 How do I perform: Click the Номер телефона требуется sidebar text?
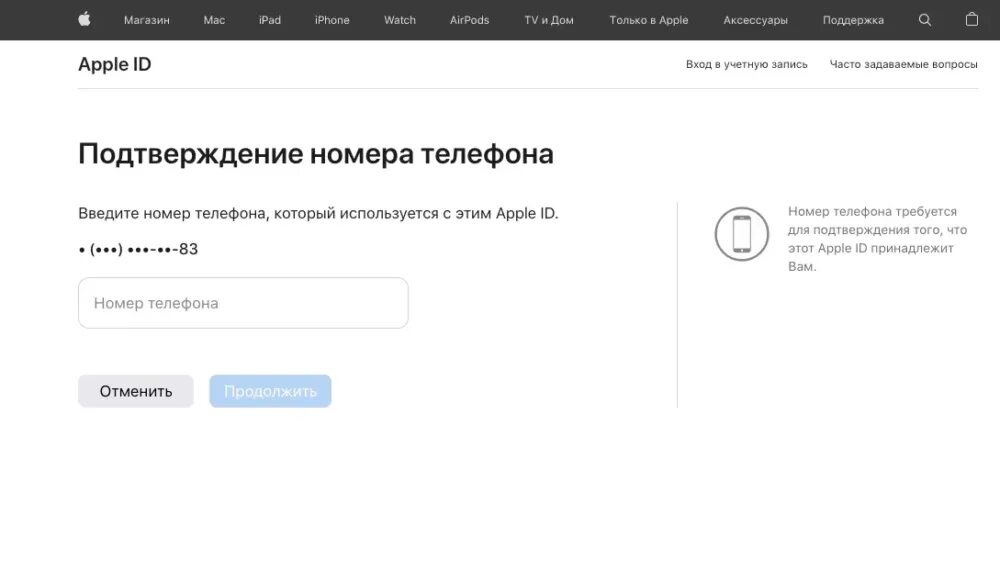878,239
